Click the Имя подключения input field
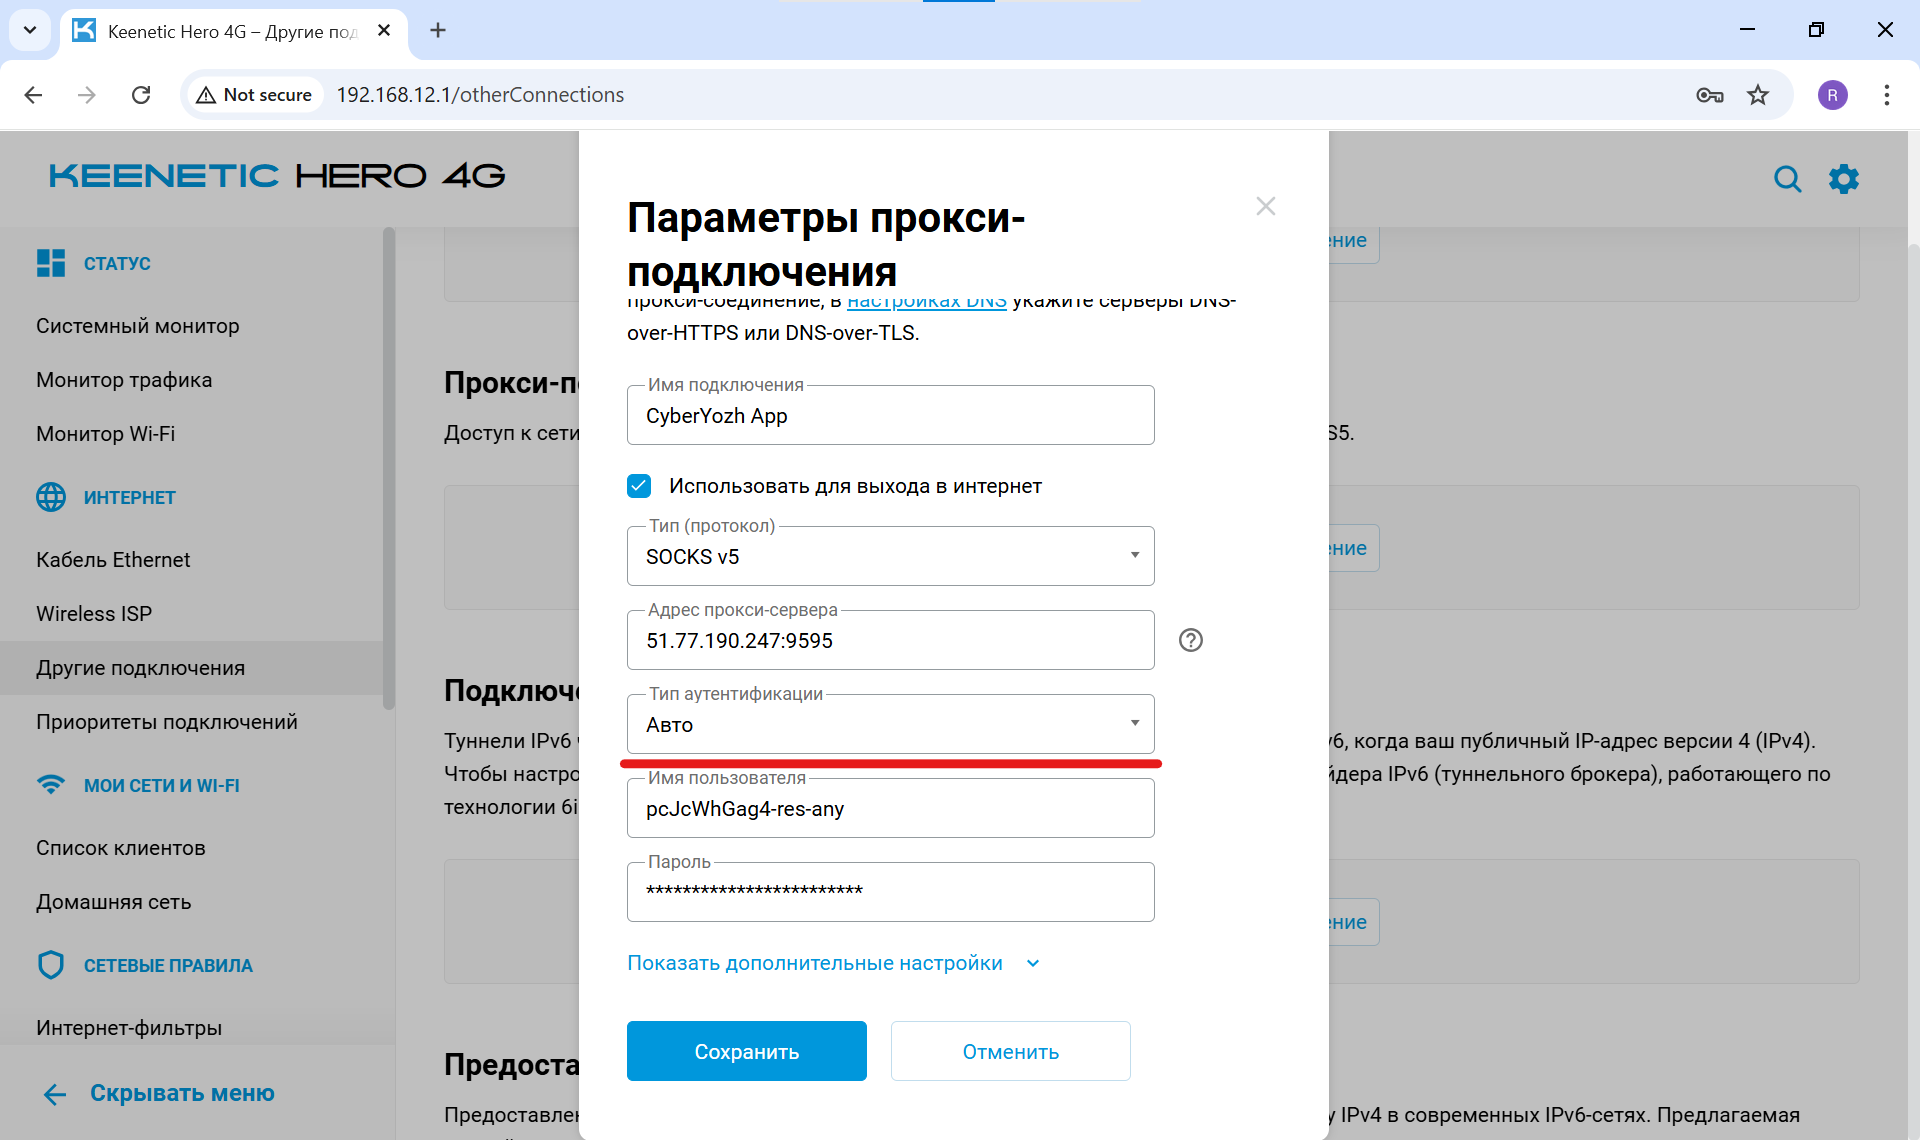Image resolution: width=1920 pixels, height=1140 pixels. (x=890, y=415)
